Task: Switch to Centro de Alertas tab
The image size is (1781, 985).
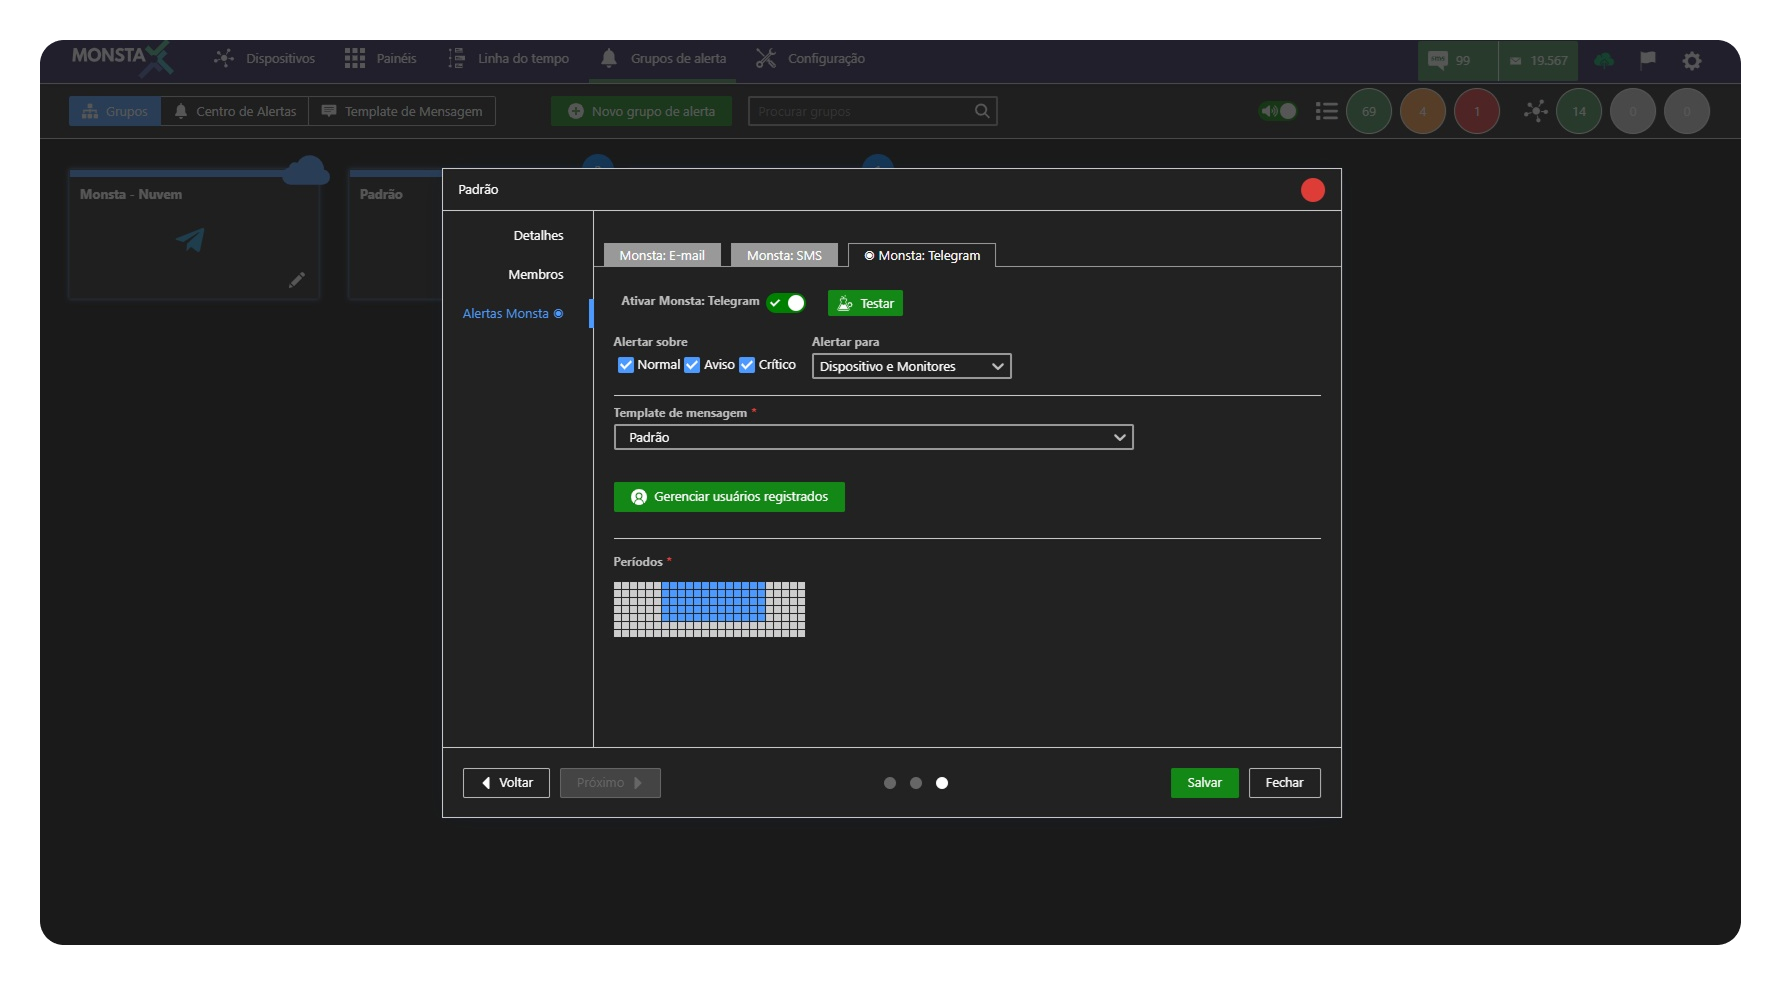Action: [x=235, y=111]
